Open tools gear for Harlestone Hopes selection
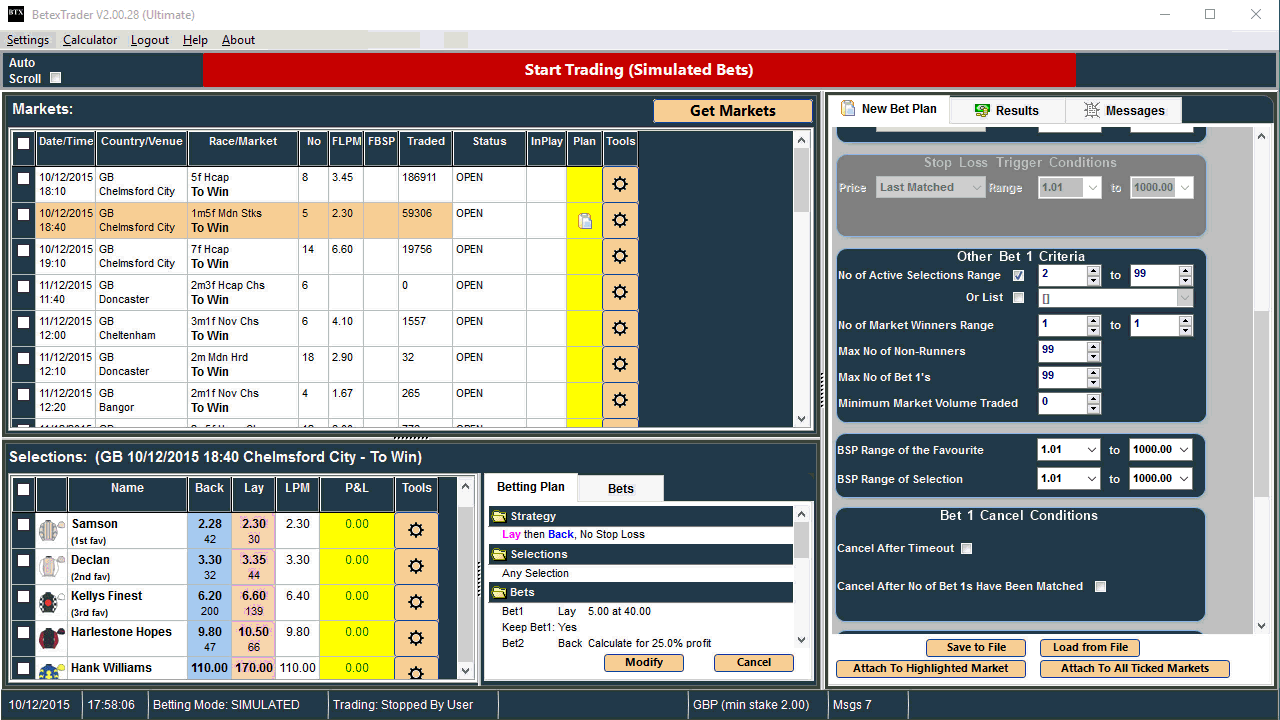This screenshot has height=720, width=1280. [x=416, y=638]
